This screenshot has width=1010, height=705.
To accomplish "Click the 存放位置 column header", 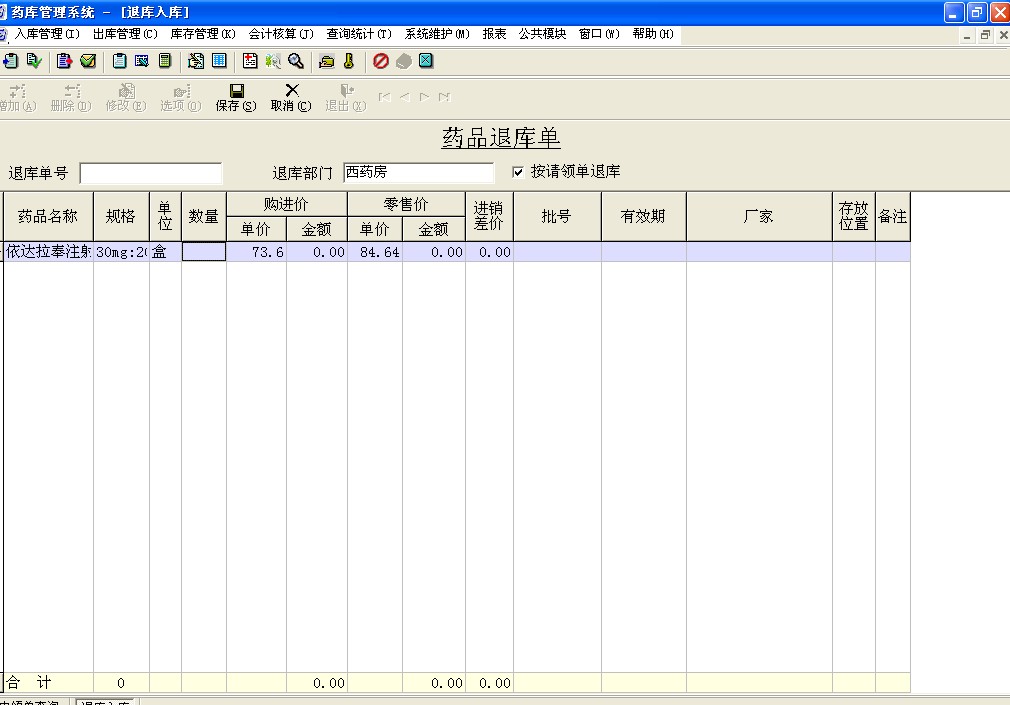I will pos(853,217).
